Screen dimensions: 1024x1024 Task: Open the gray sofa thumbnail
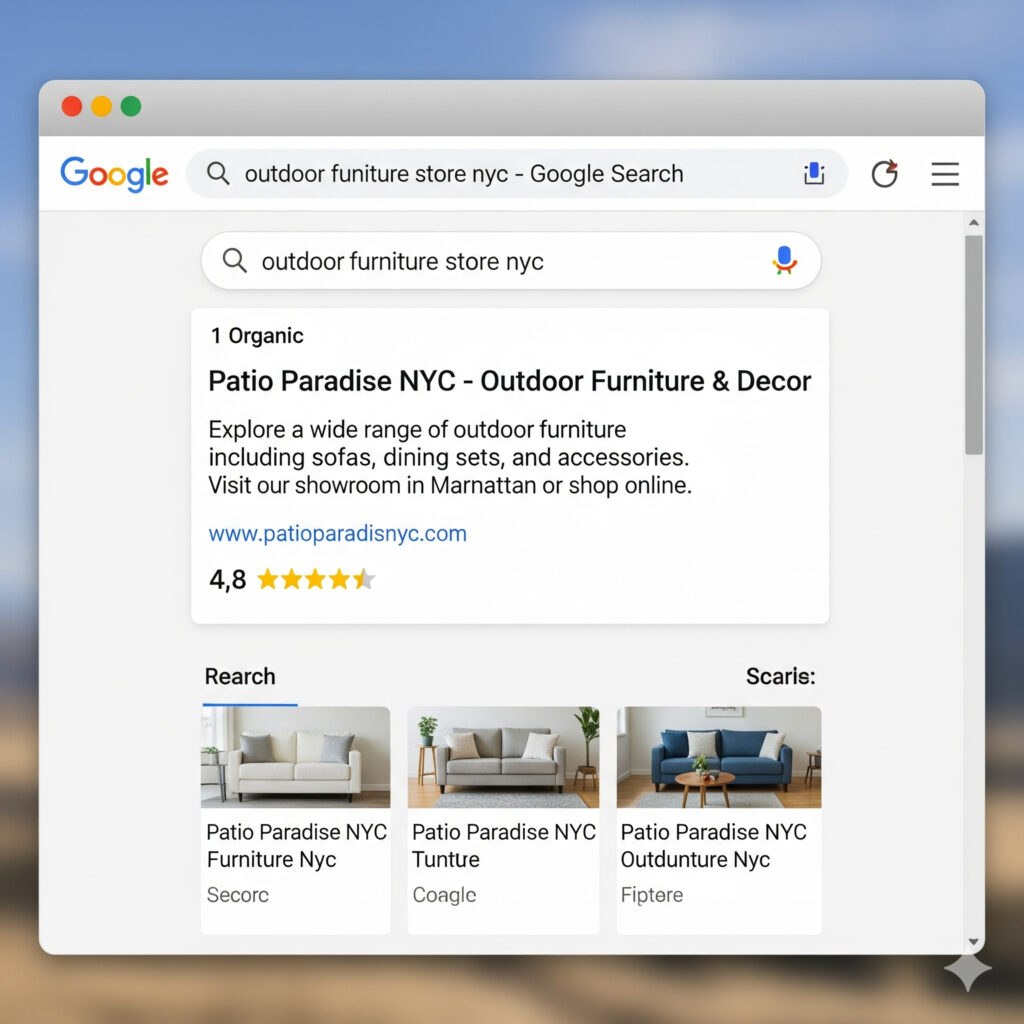pyautogui.click(x=504, y=757)
